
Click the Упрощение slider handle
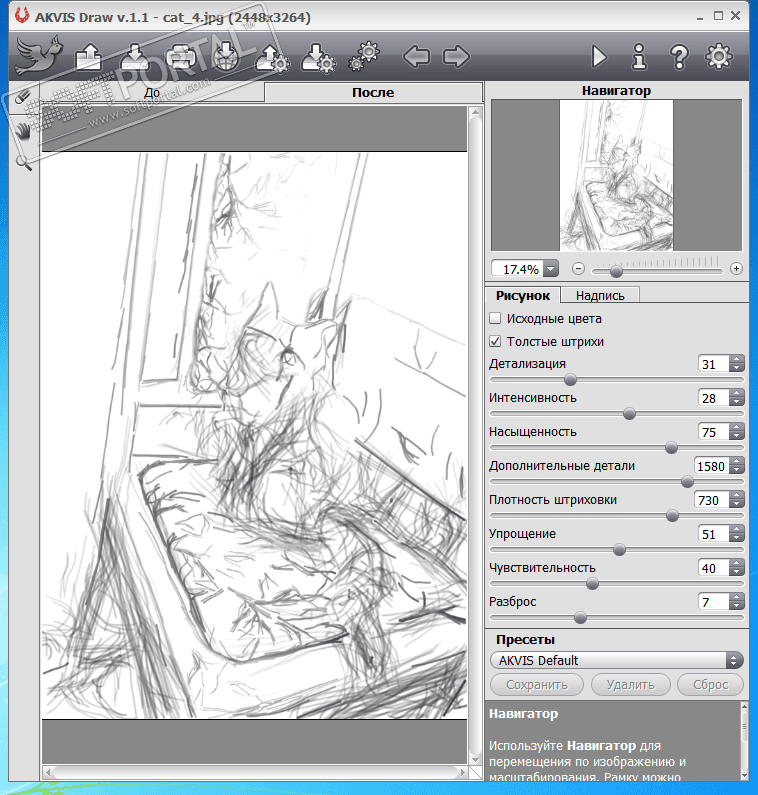(x=619, y=550)
